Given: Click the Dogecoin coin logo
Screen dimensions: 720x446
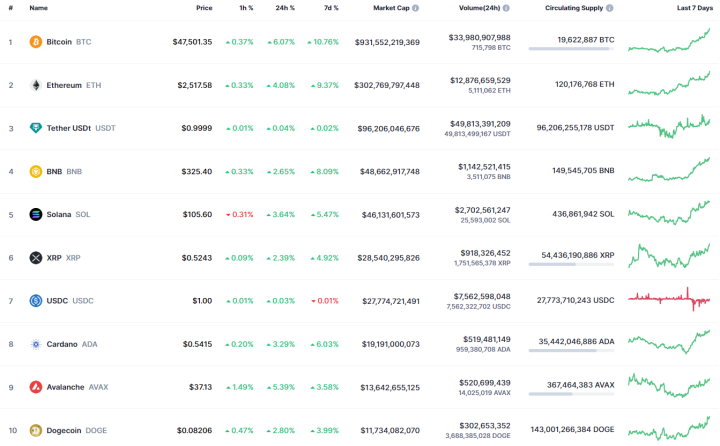Looking at the screenshot, I should [36, 430].
